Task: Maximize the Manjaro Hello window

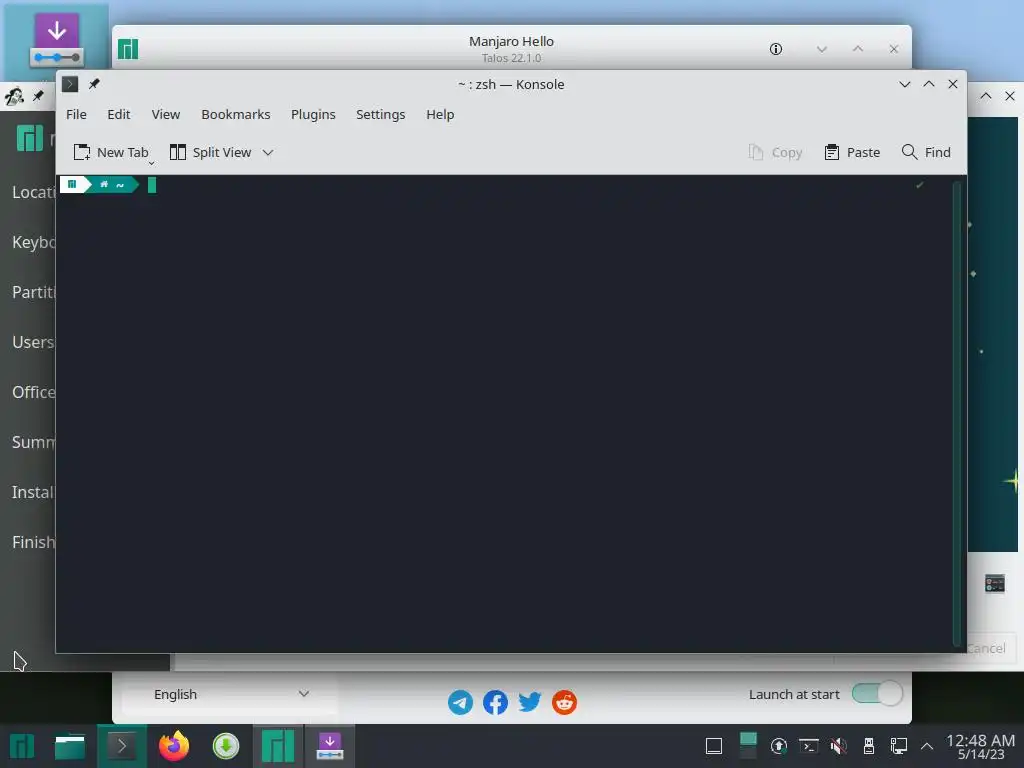Action: (858, 49)
